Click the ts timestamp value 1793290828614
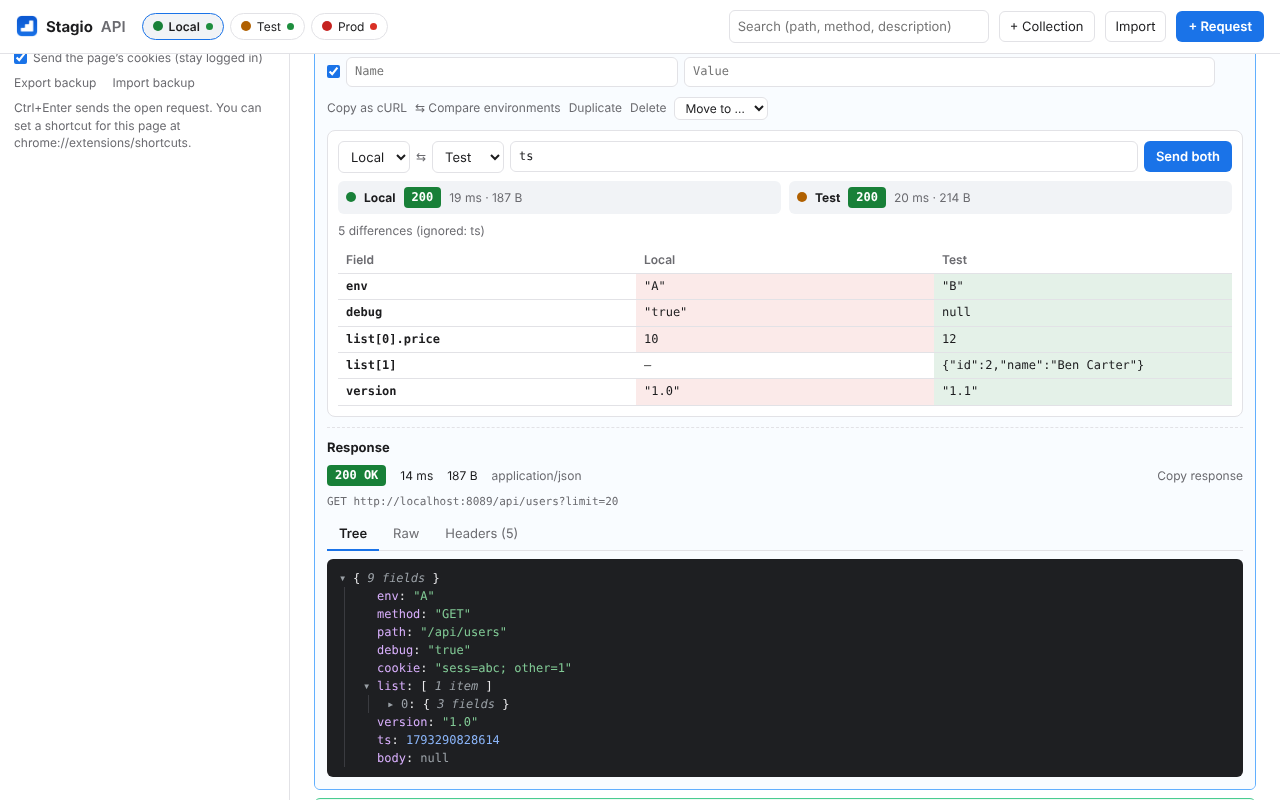The image size is (1280, 800). 453,740
